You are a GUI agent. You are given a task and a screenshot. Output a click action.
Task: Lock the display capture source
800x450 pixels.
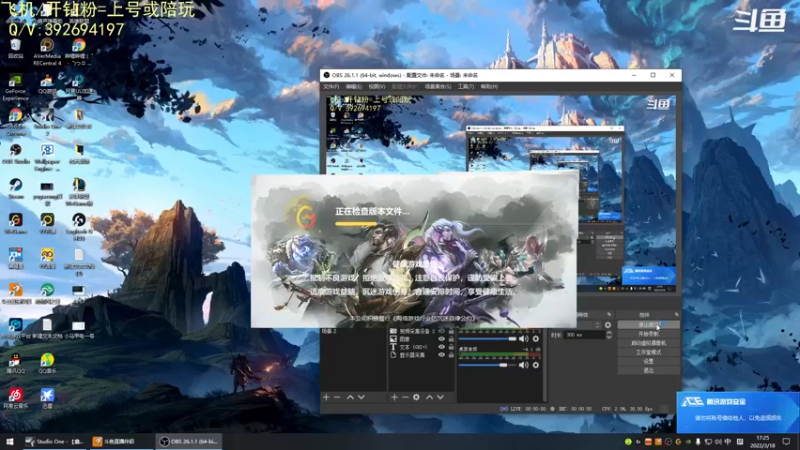pyautogui.click(x=451, y=355)
